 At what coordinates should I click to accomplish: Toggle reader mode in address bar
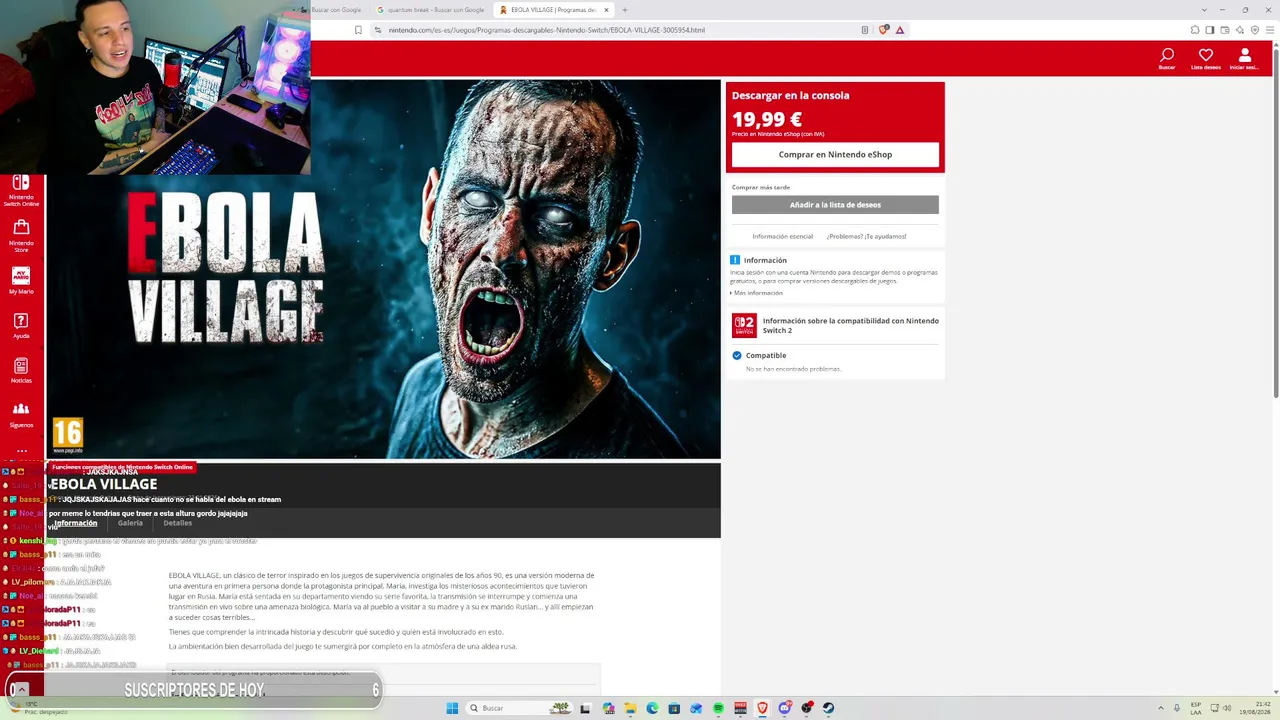(x=865, y=30)
